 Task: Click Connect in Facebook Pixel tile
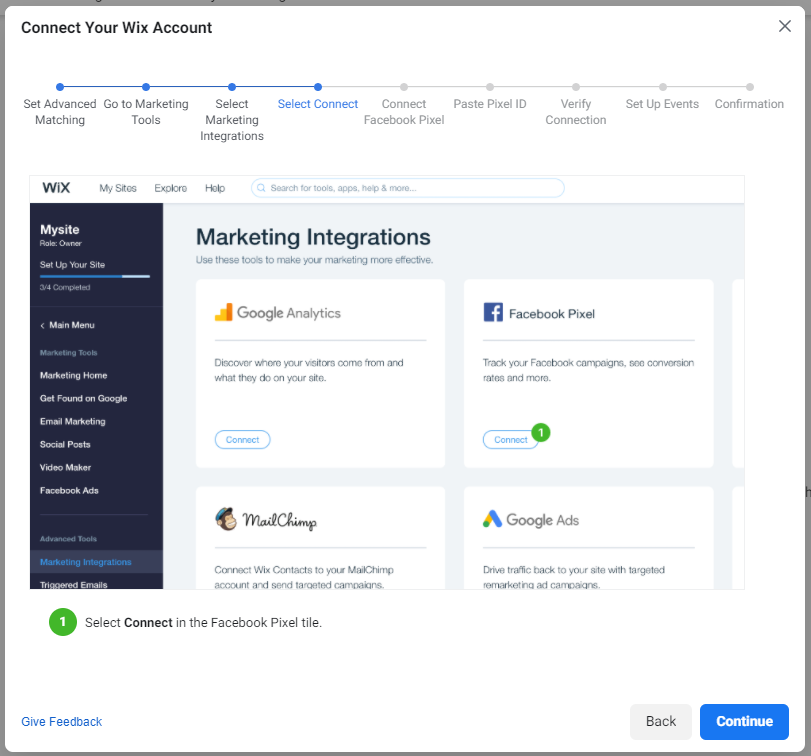point(510,440)
